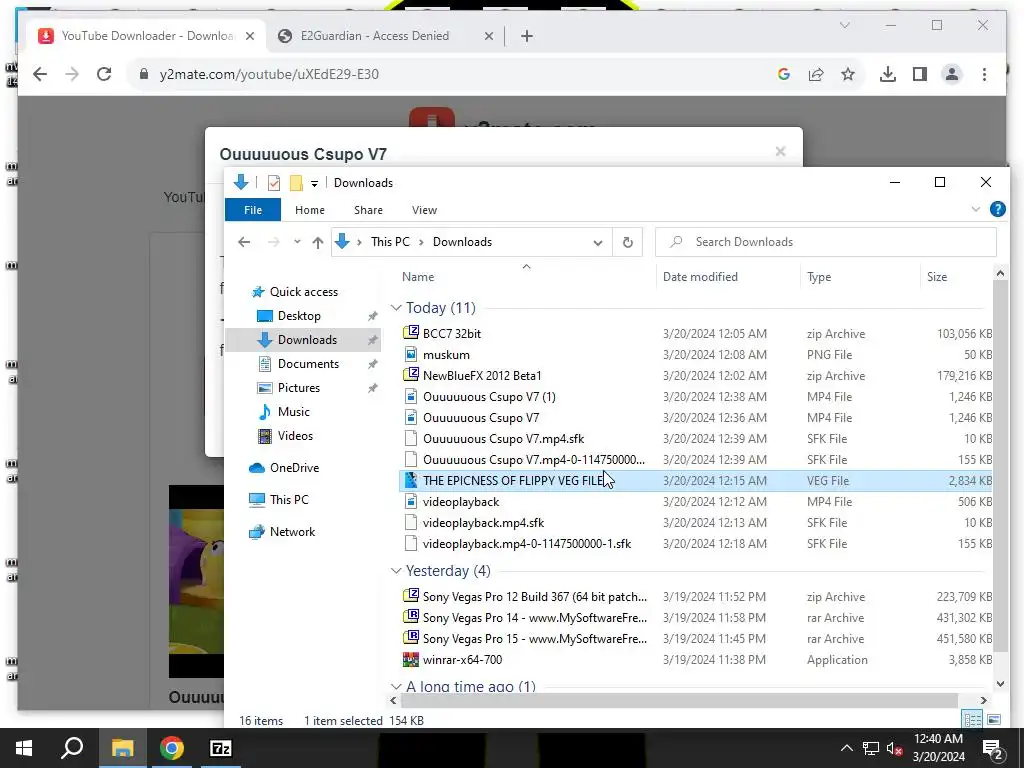This screenshot has height=768, width=1024.
Task: Collapse the A long time ago group
Action: coord(396,686)
